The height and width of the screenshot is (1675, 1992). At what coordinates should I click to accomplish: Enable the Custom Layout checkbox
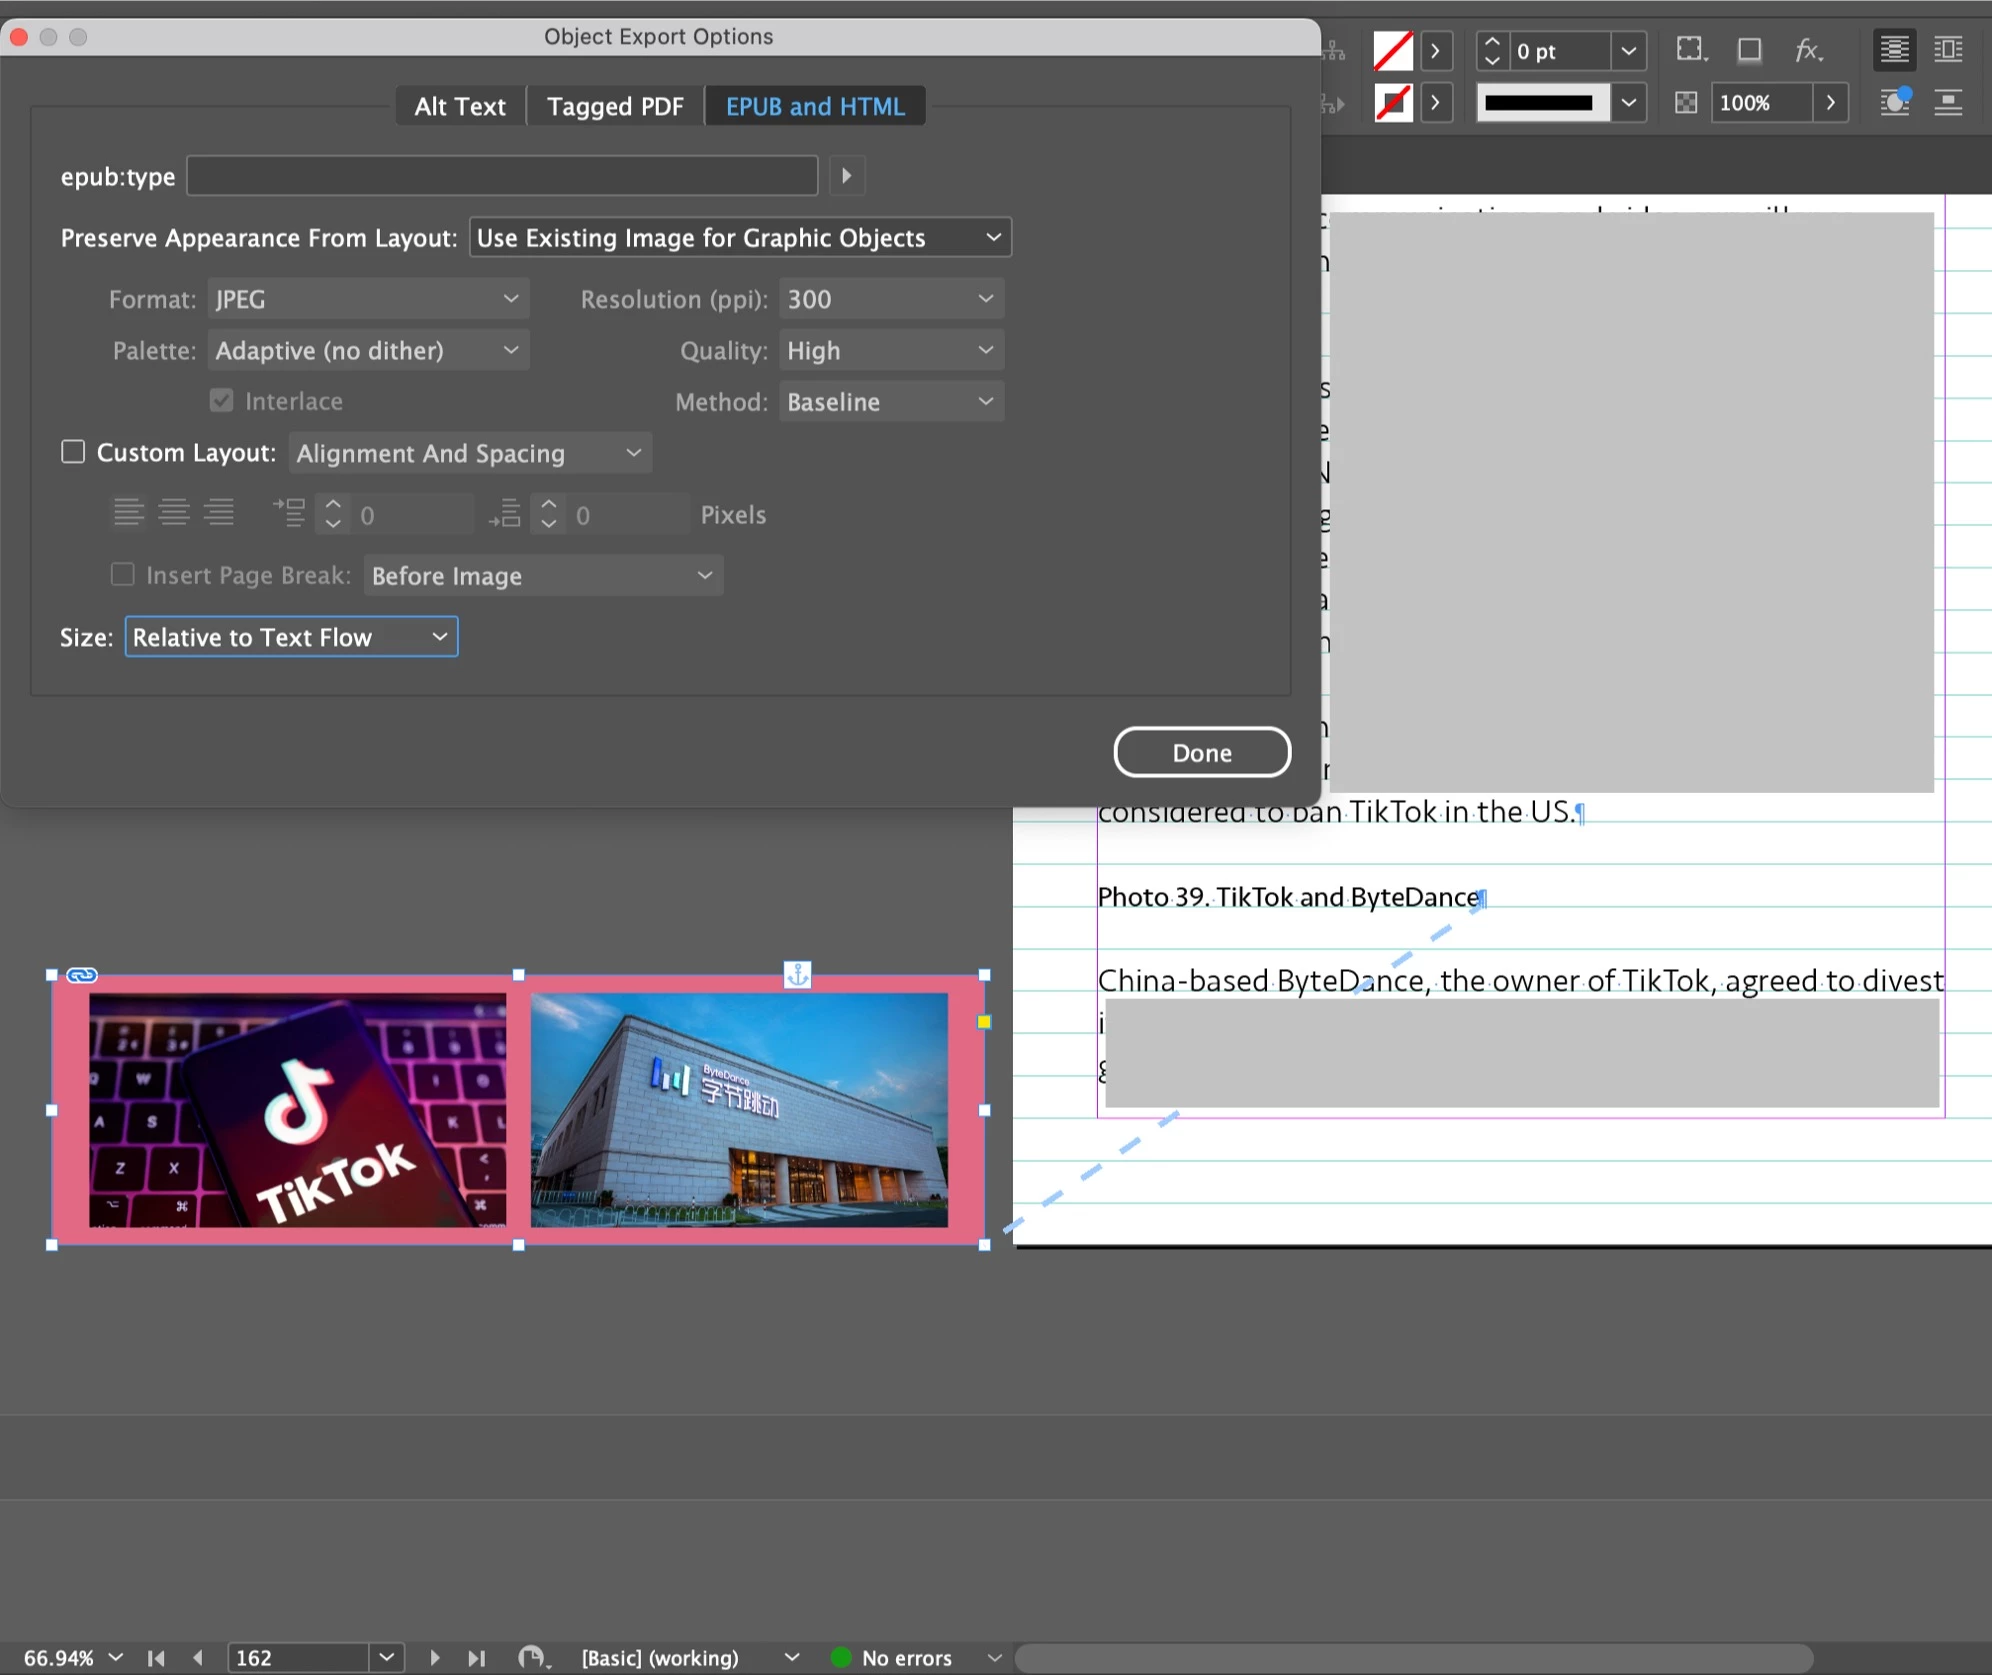73,452
